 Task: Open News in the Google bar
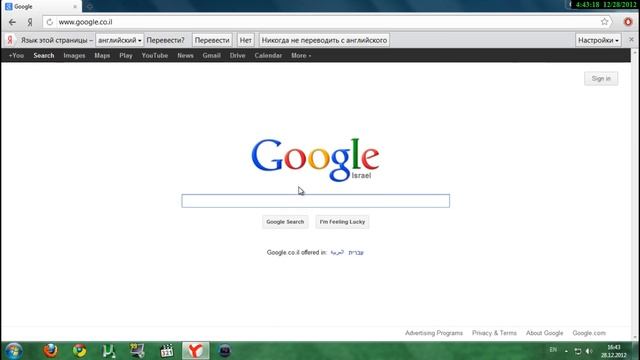[x=185, y=56]
